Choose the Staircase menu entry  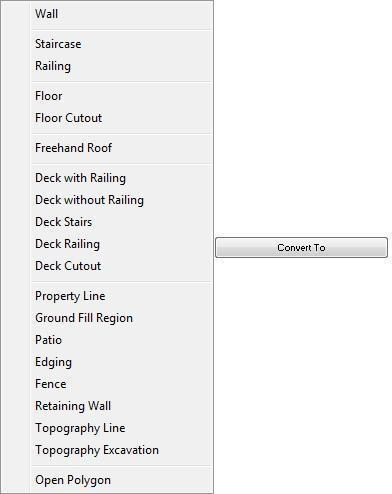coord(122,44)
